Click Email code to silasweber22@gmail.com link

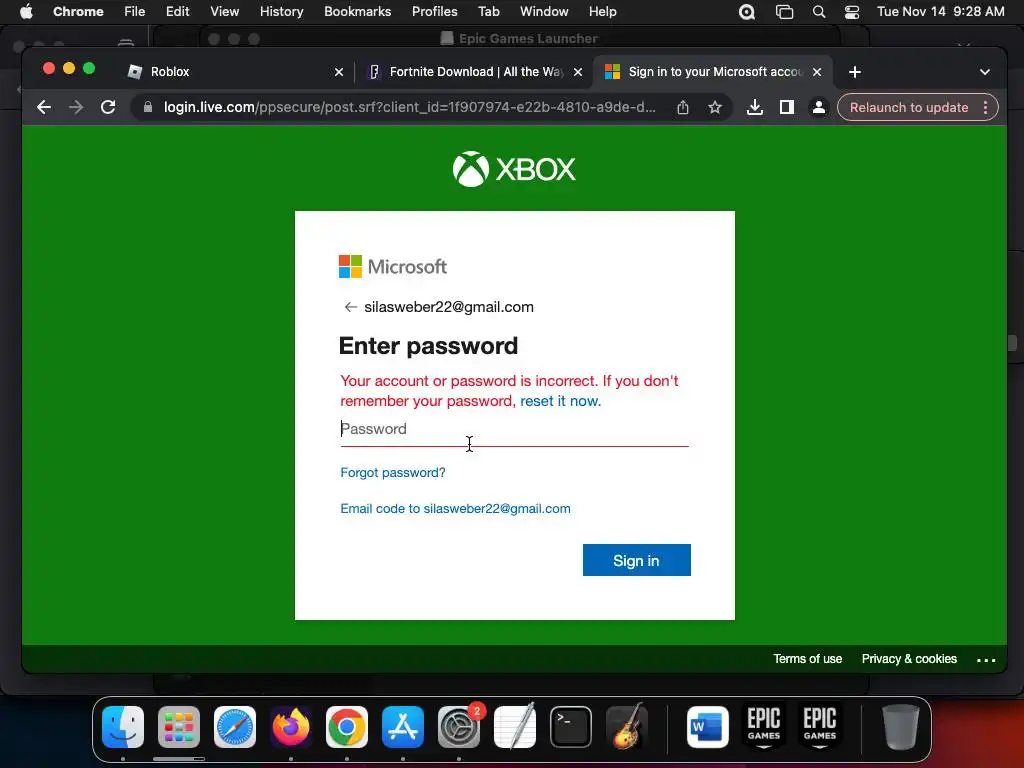click(455, 508)
